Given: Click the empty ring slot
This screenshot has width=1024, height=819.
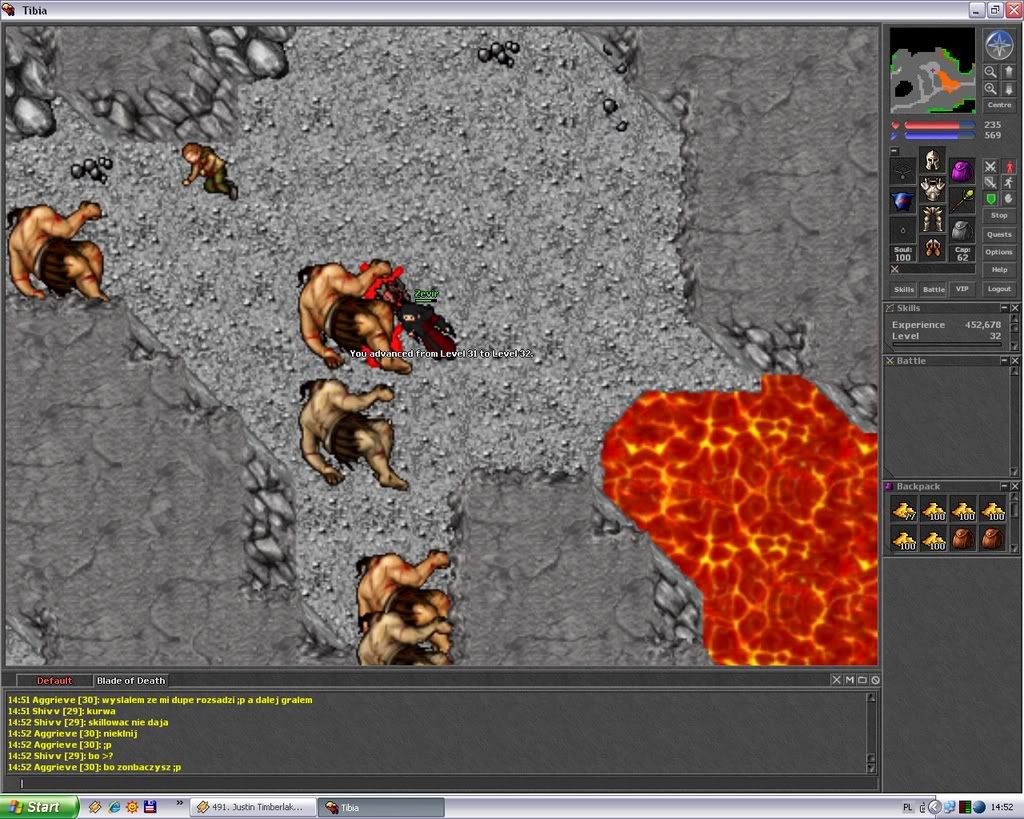Looking at the screenshot, I should click(903, 230).
